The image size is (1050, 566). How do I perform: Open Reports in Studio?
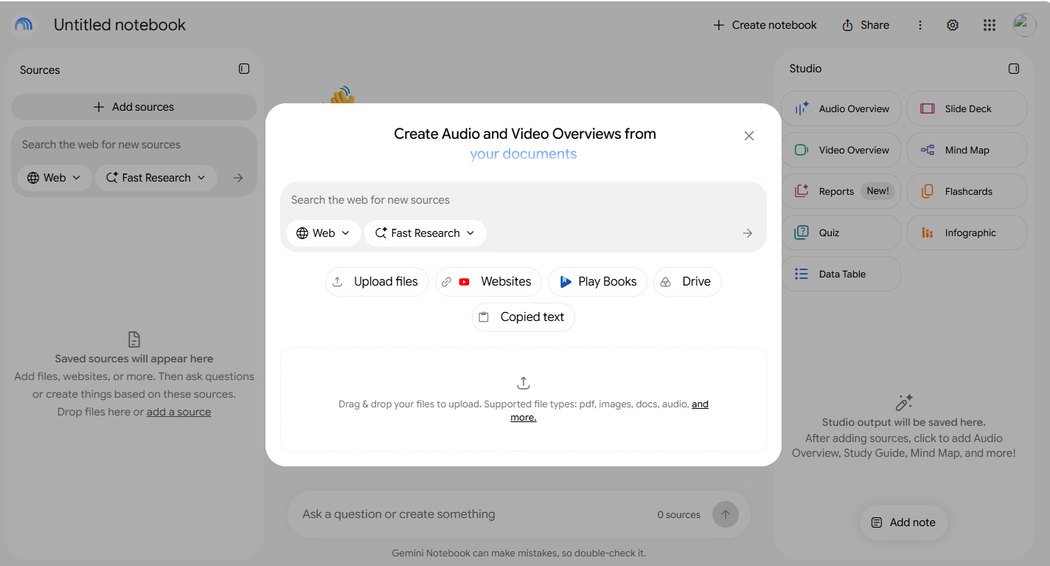(x=841, y=191)
